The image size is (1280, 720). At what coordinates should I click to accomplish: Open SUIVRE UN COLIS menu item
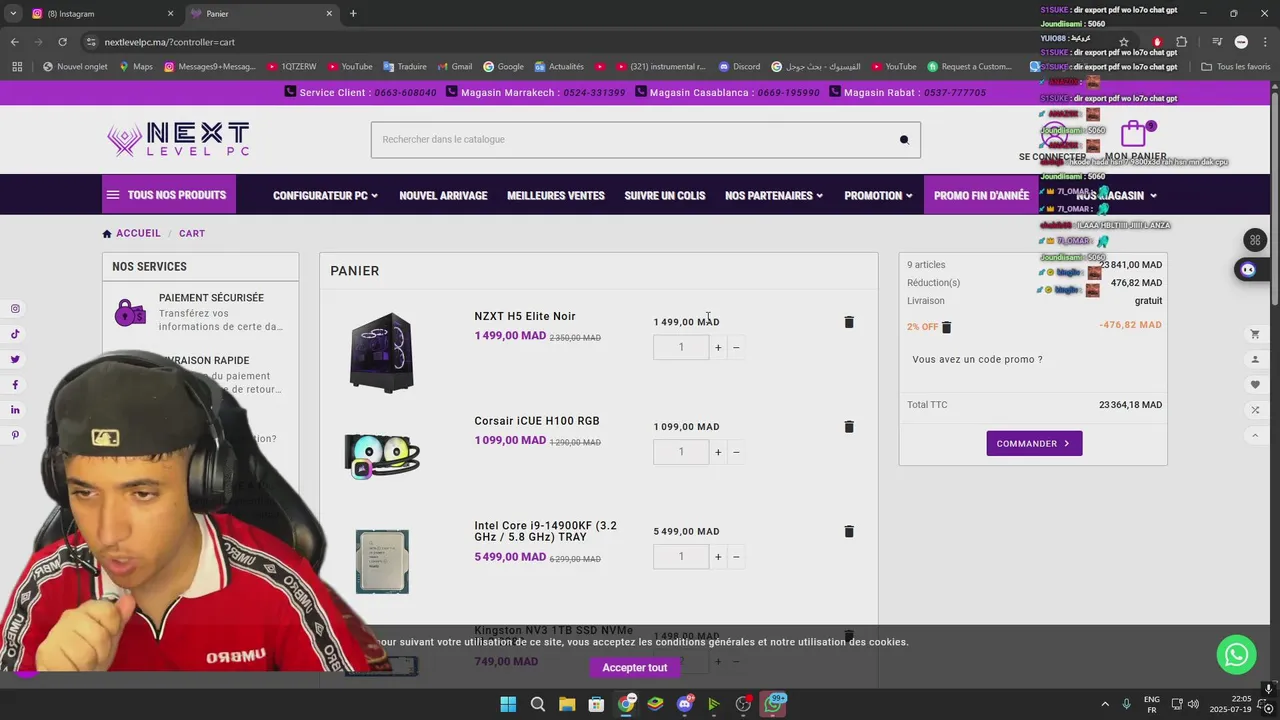pyautogui.click(x=665, y=196)
